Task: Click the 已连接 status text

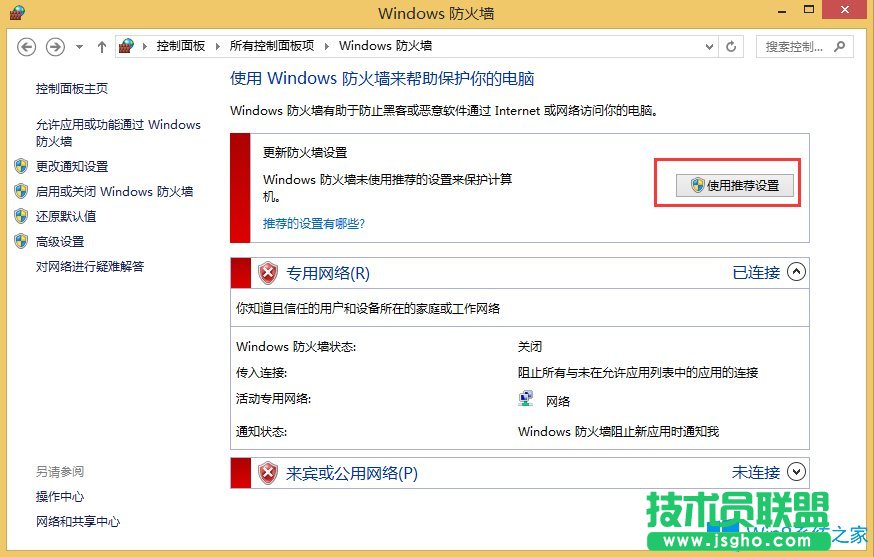Action: [756, 273]
